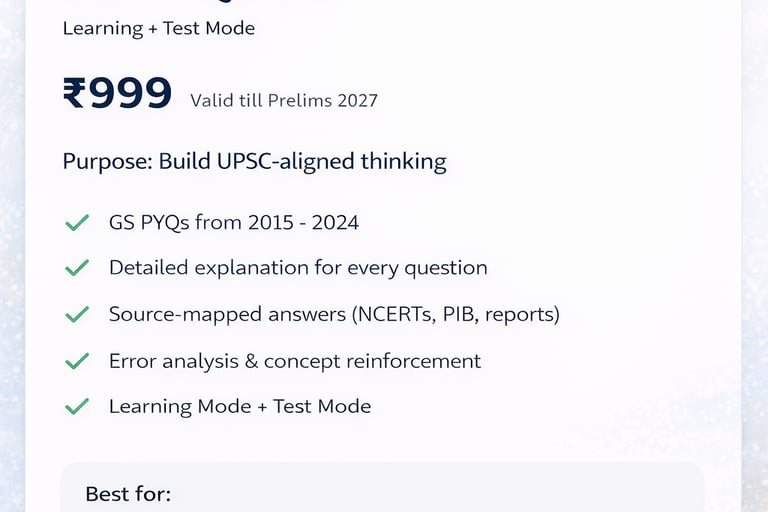Click the Best for: heading

click(x=128, y=494)
